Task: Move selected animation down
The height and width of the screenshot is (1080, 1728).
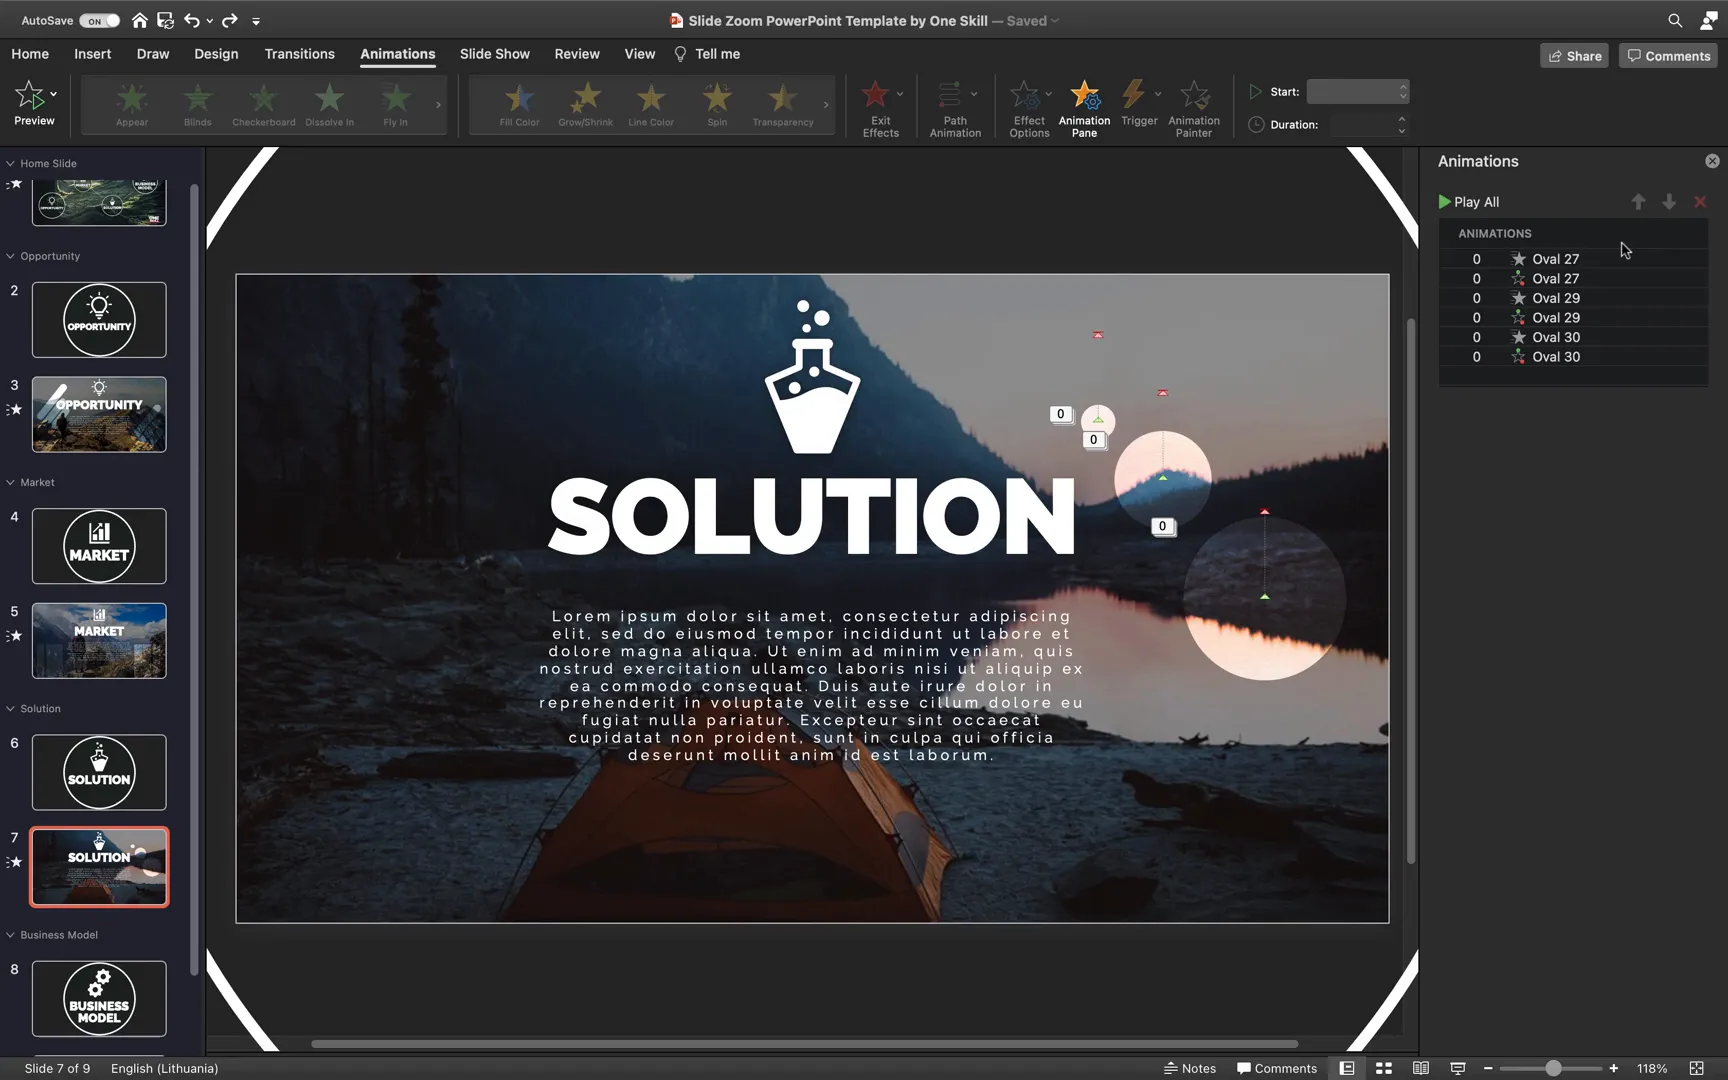Action: tap(1669, 202)
